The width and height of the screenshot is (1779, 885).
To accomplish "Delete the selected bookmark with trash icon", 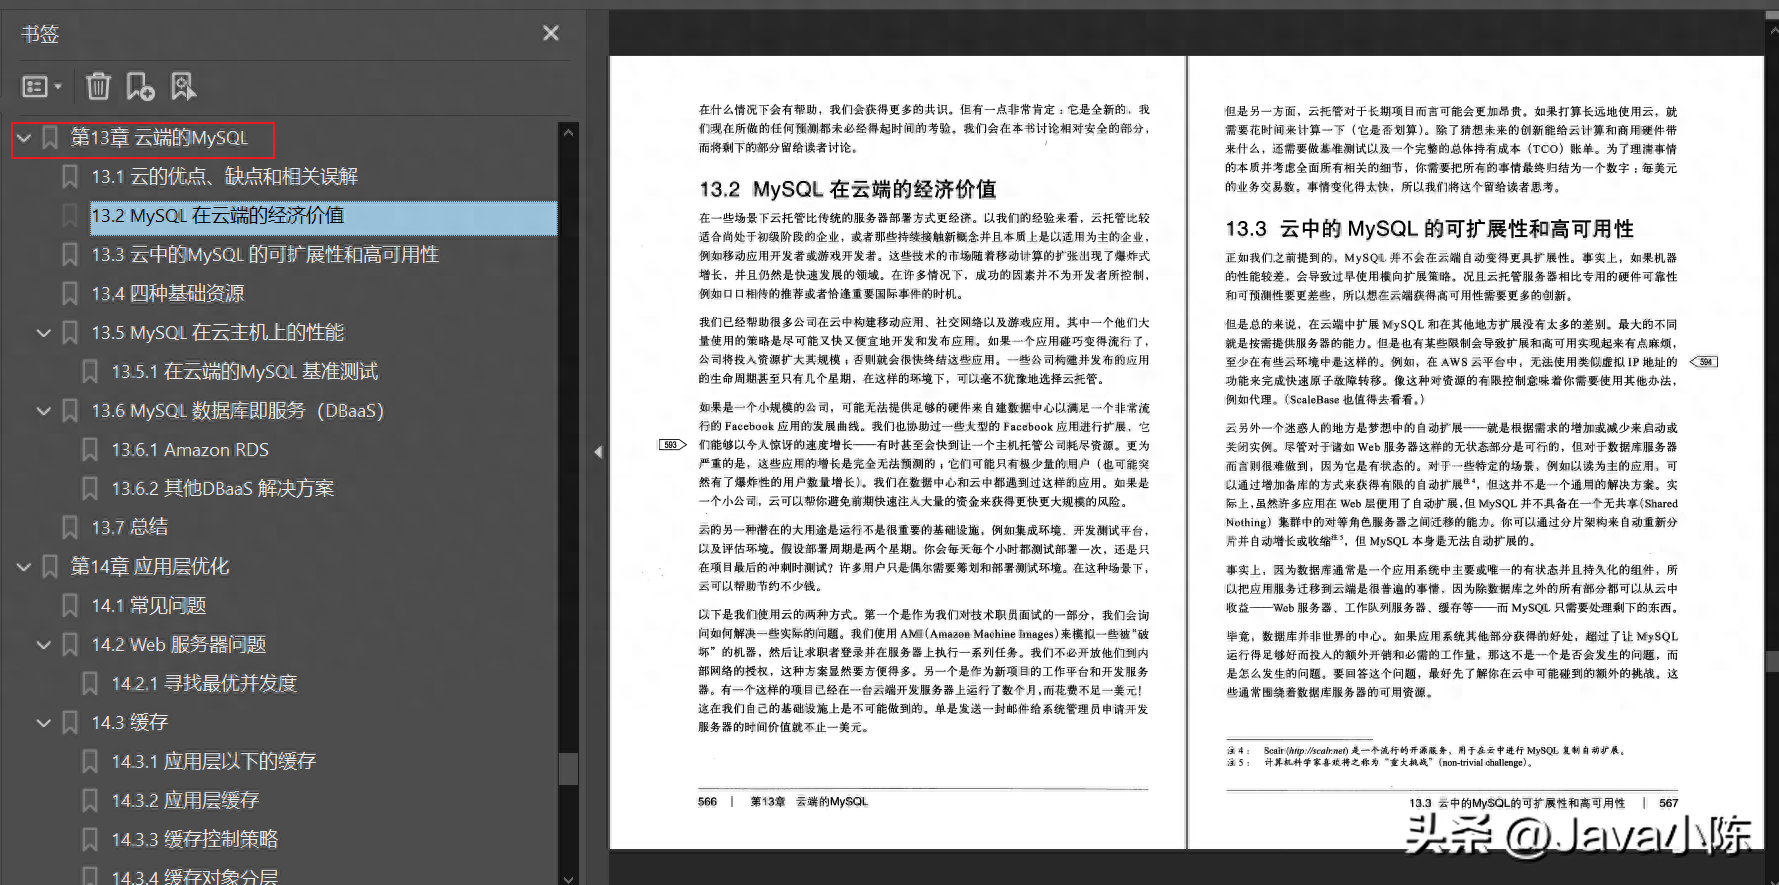I will pos(98,87).
